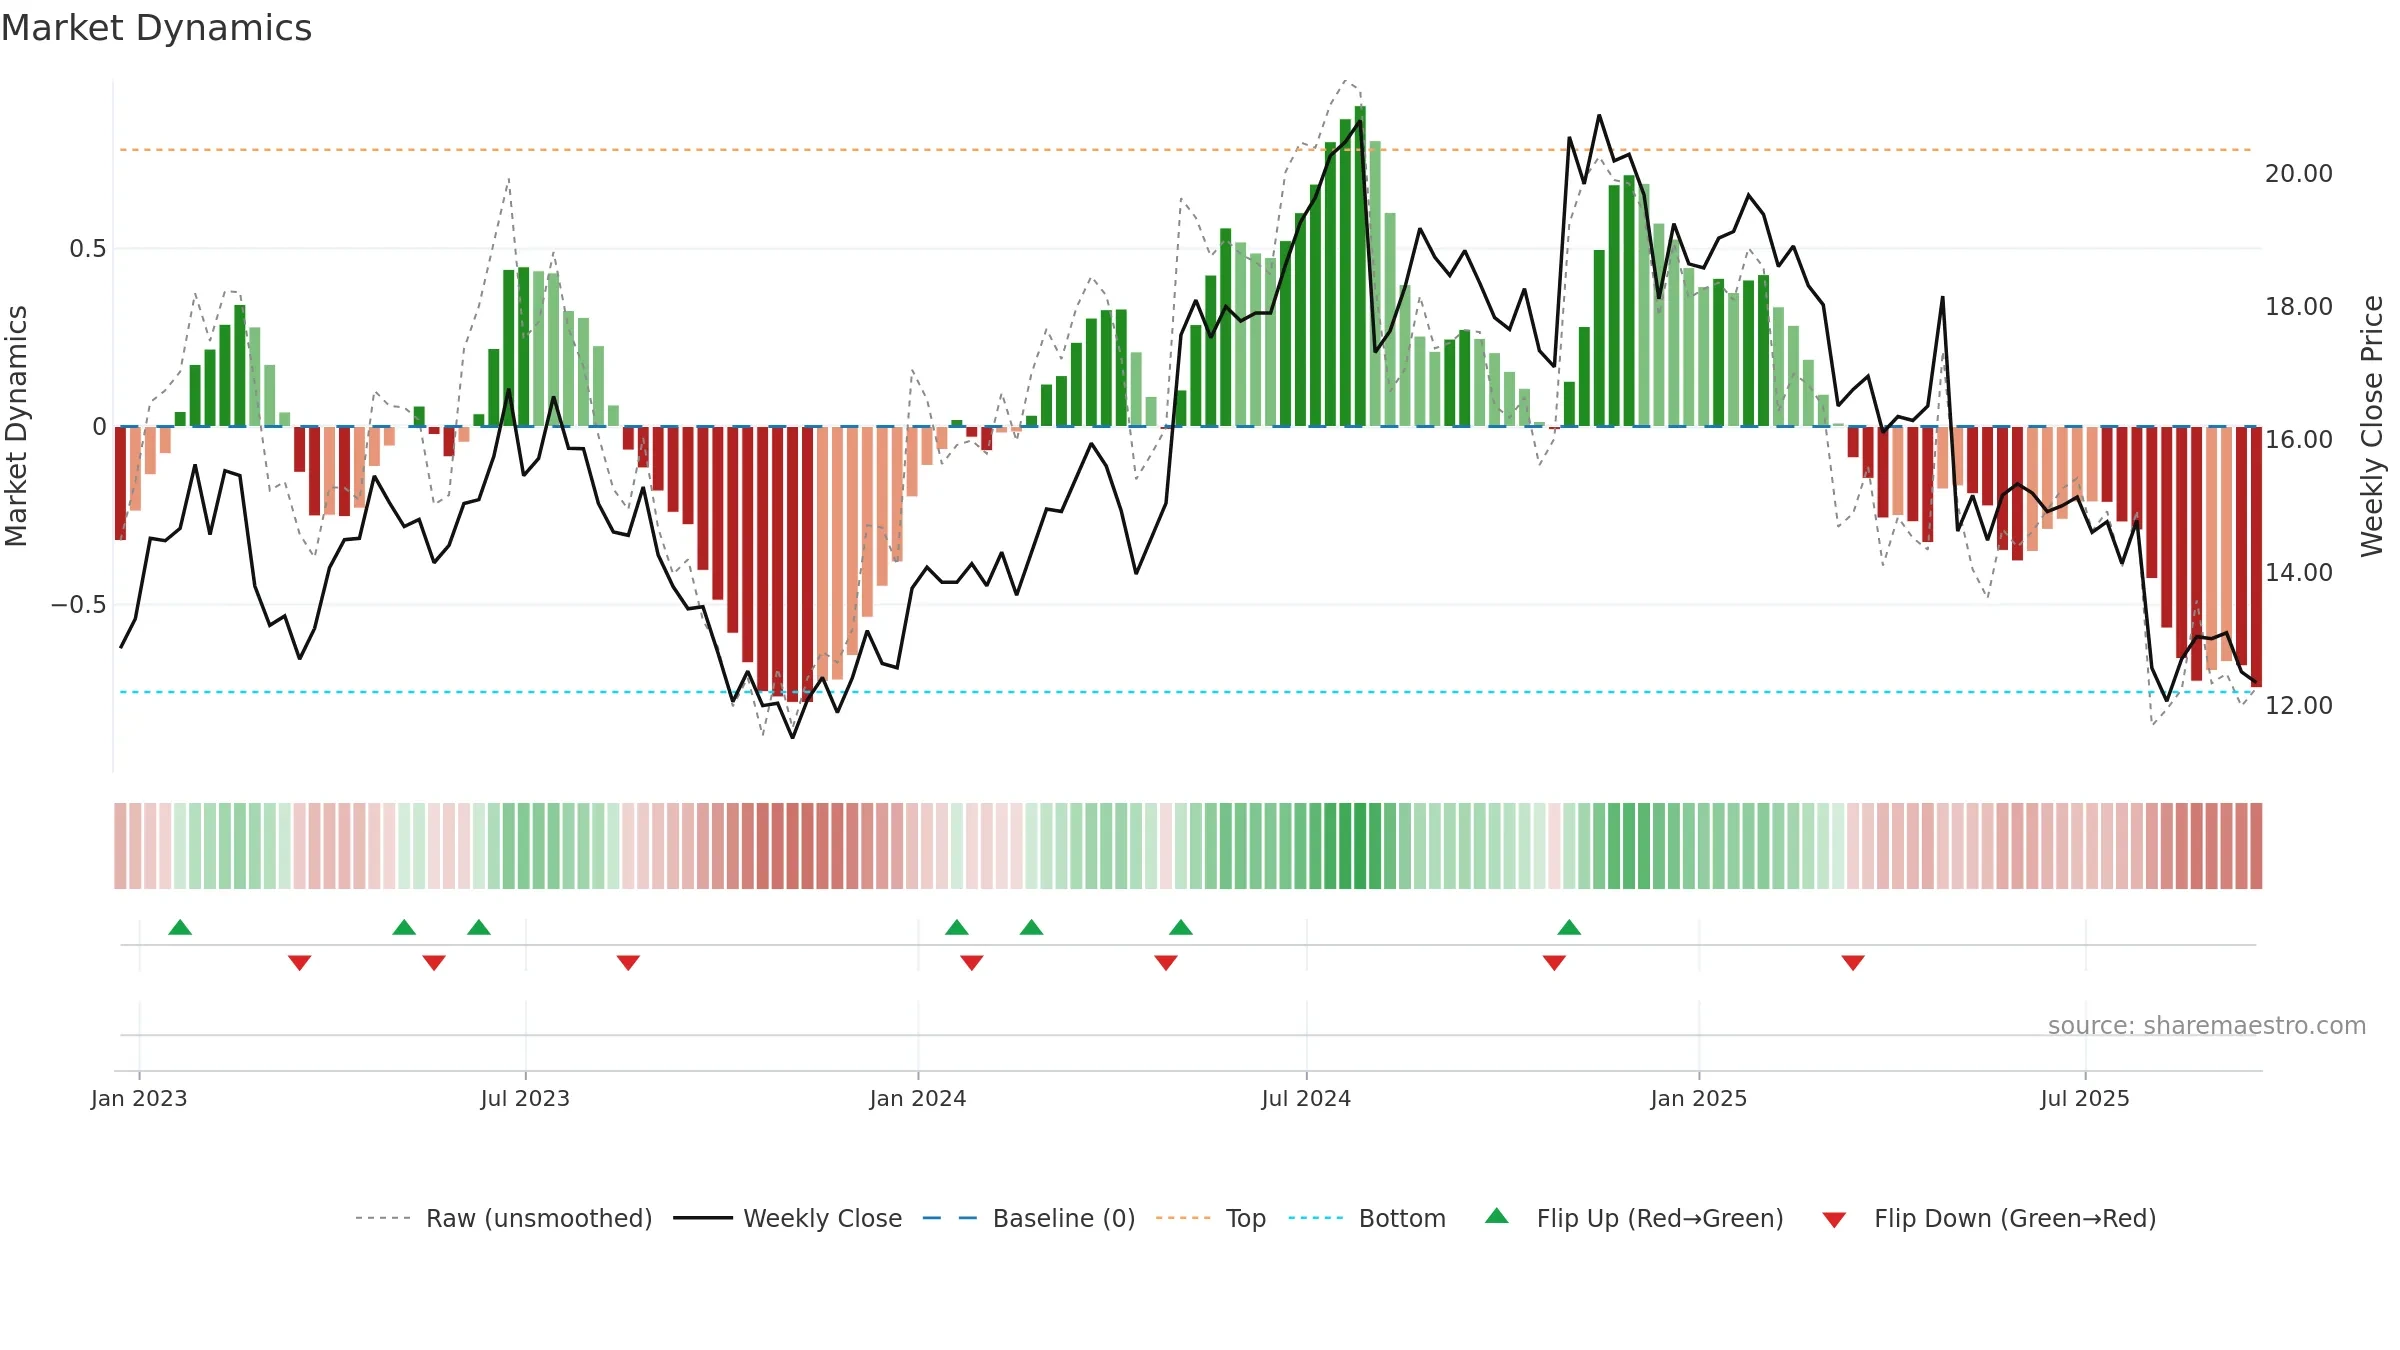
Task: Click the tallest green bar near Jul 2024
Action: (x=1360, y=266)
